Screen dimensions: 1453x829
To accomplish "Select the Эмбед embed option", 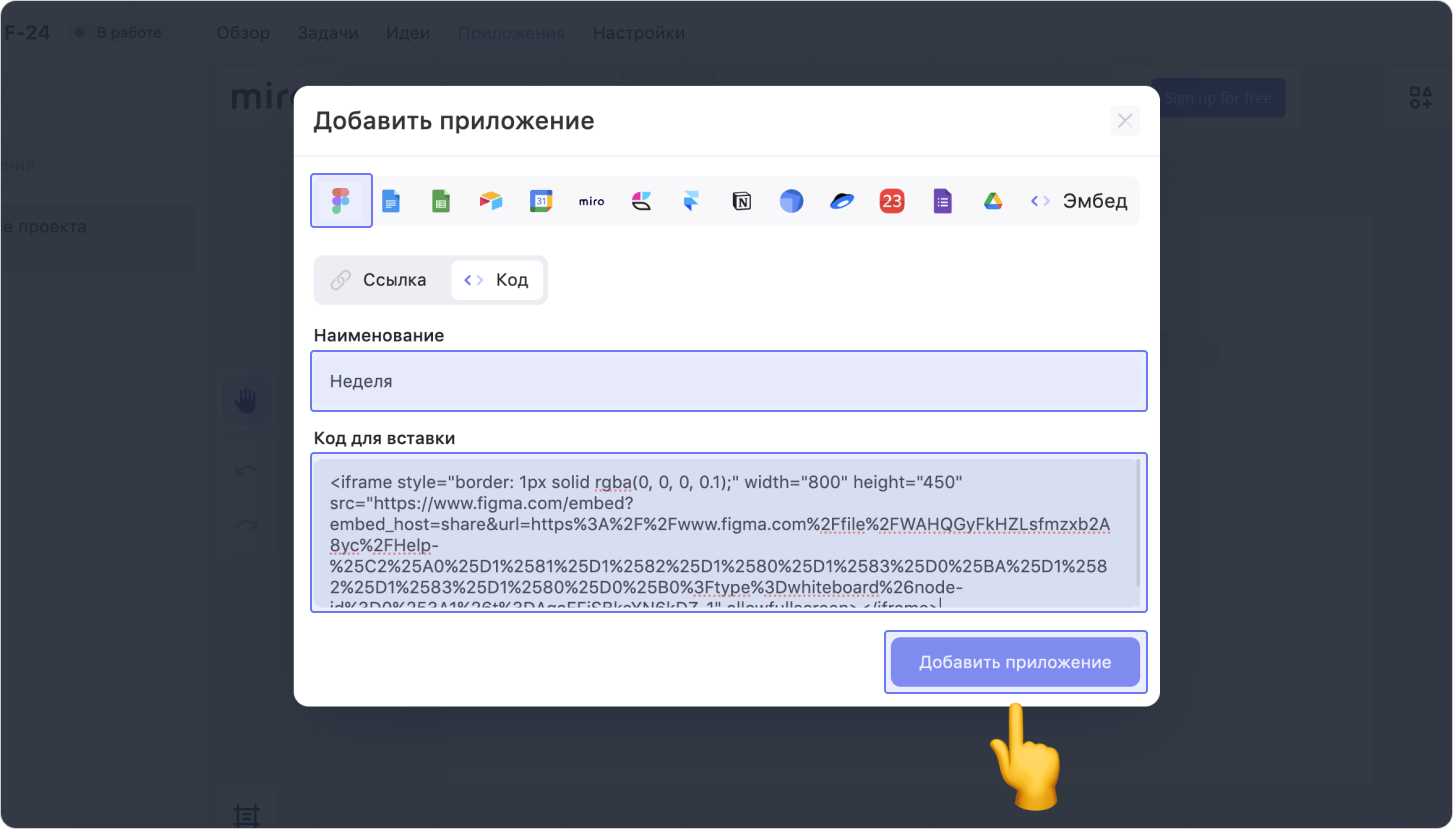I will pos(1079,201).
